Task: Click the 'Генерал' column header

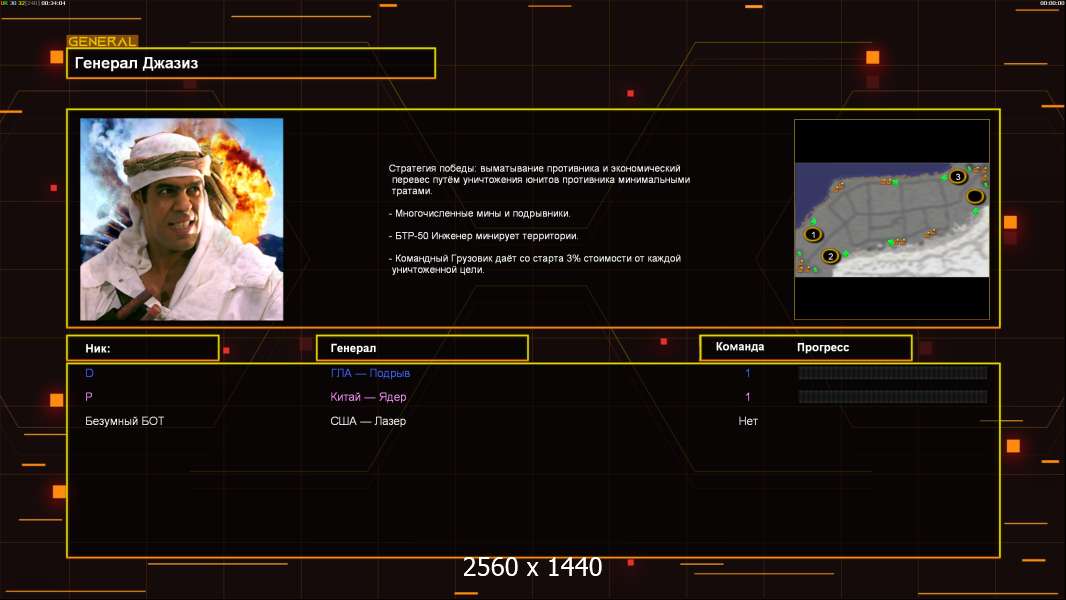Action: 422,348
